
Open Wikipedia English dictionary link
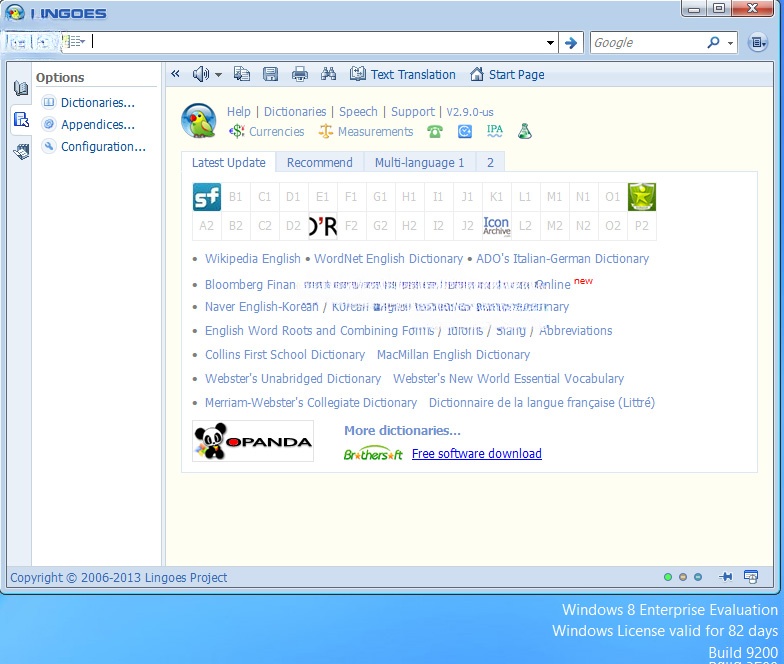(x=252, y=258)
